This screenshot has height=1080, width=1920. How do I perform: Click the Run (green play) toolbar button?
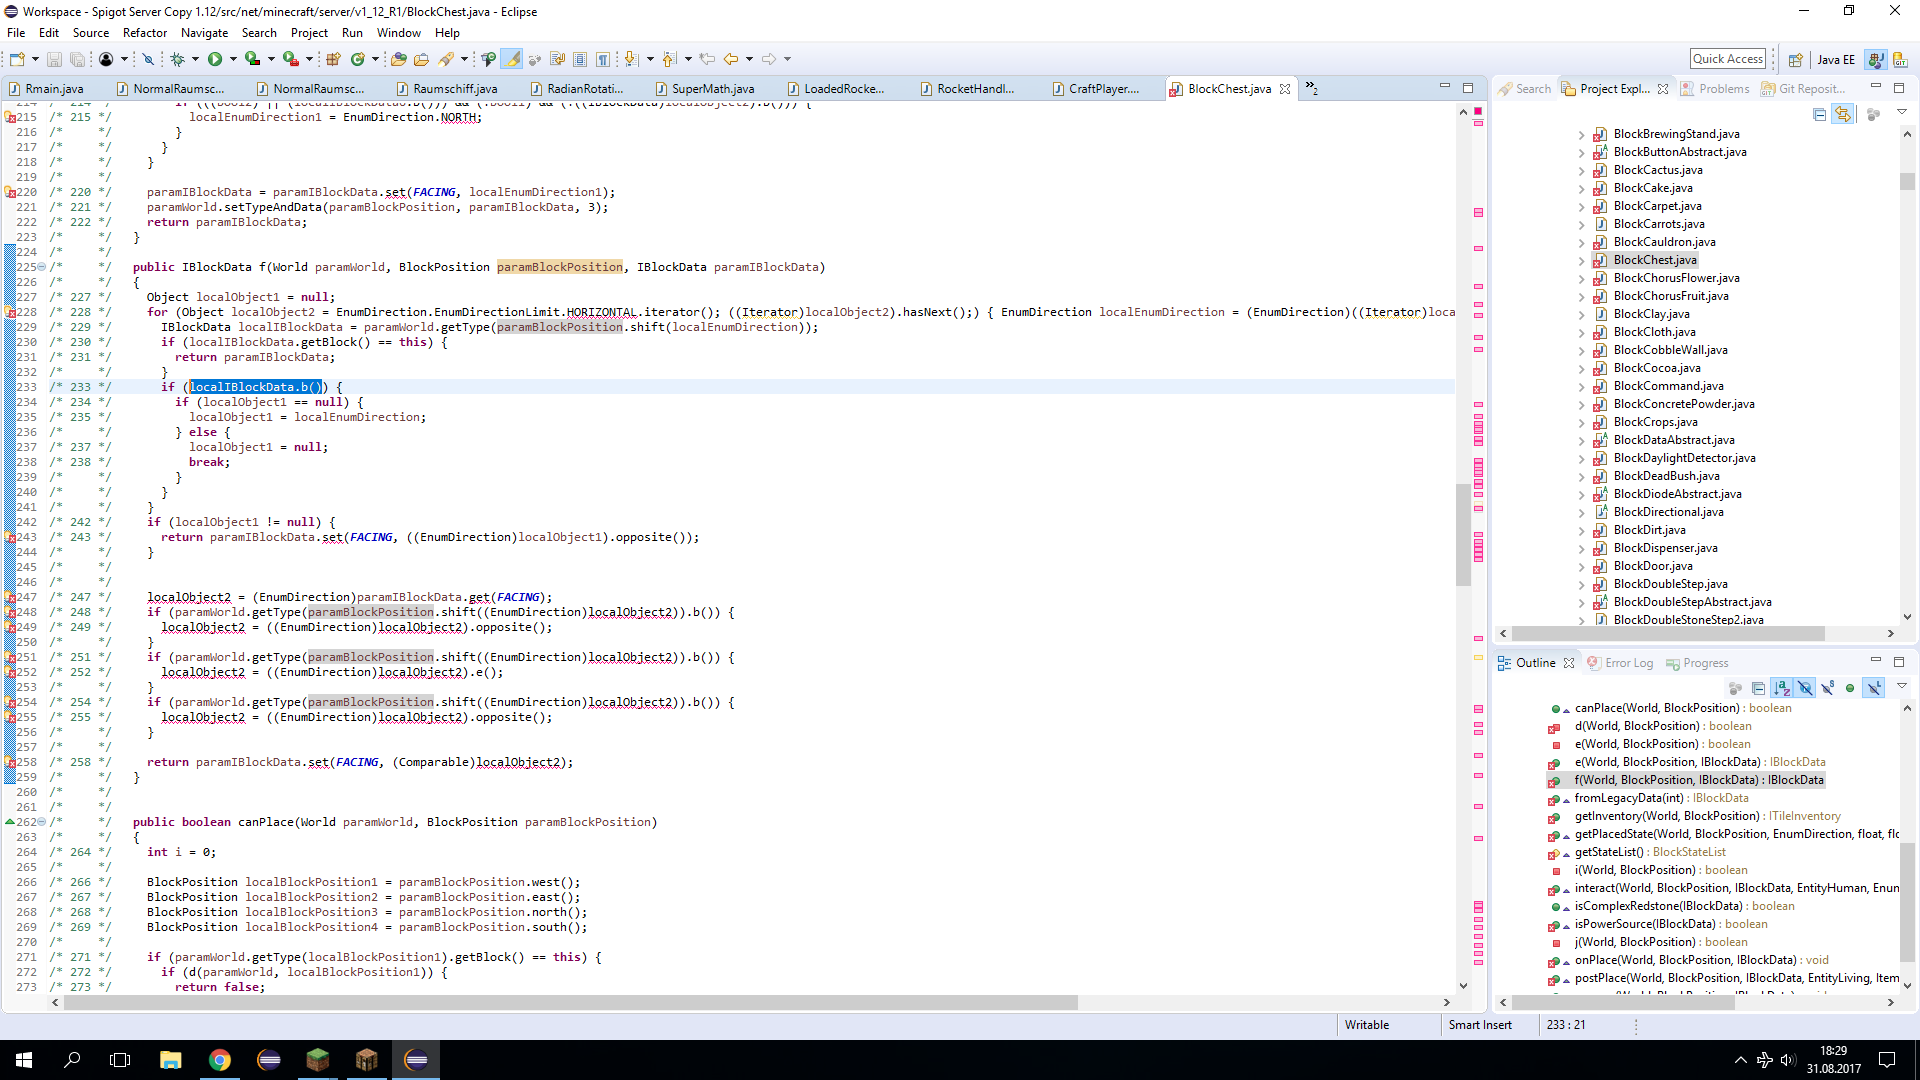pos(214,59)
